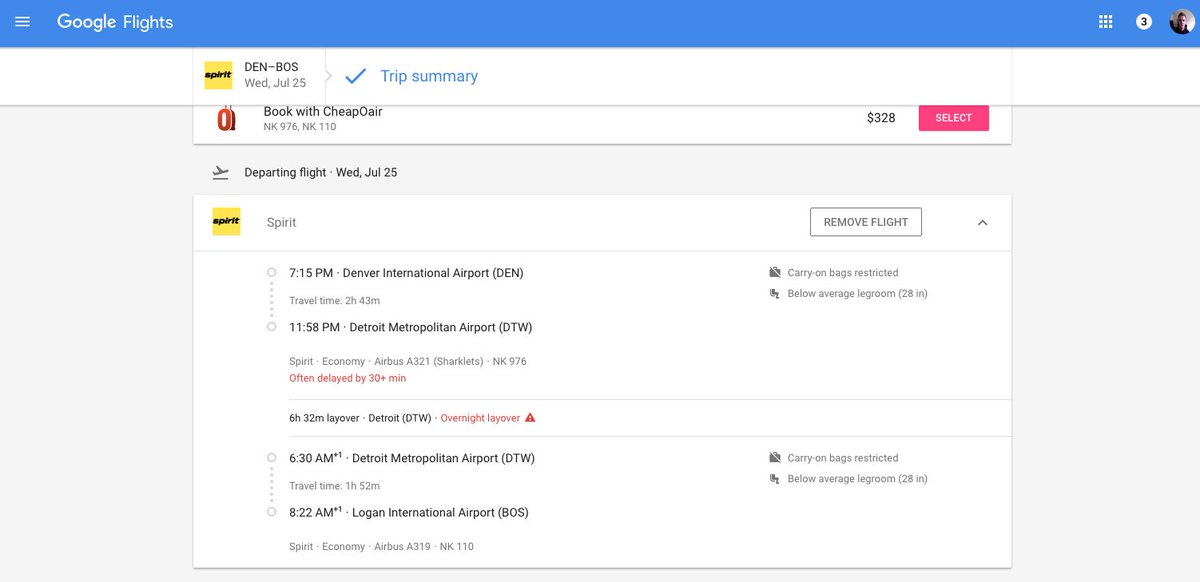The width and height of the screenshot is (1200, 582).
Task: Click the Often delayed by 30+ min warning
Action: (x=347, y=378)
